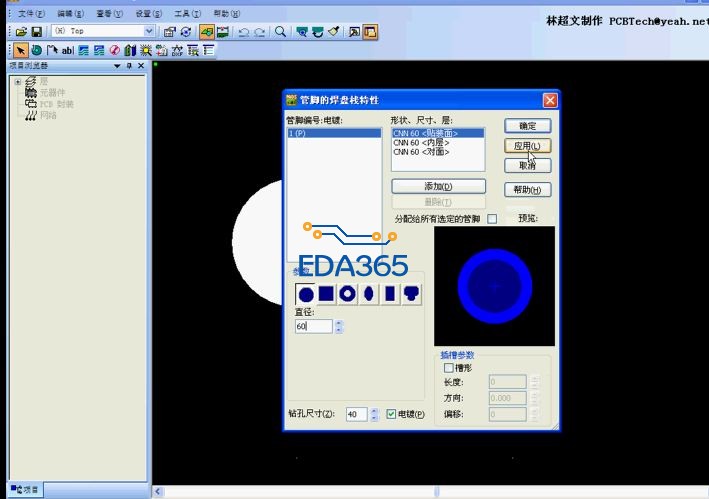Open the output window icon
This screenshot has width=709, height=499.
click(x=354, y=32)
